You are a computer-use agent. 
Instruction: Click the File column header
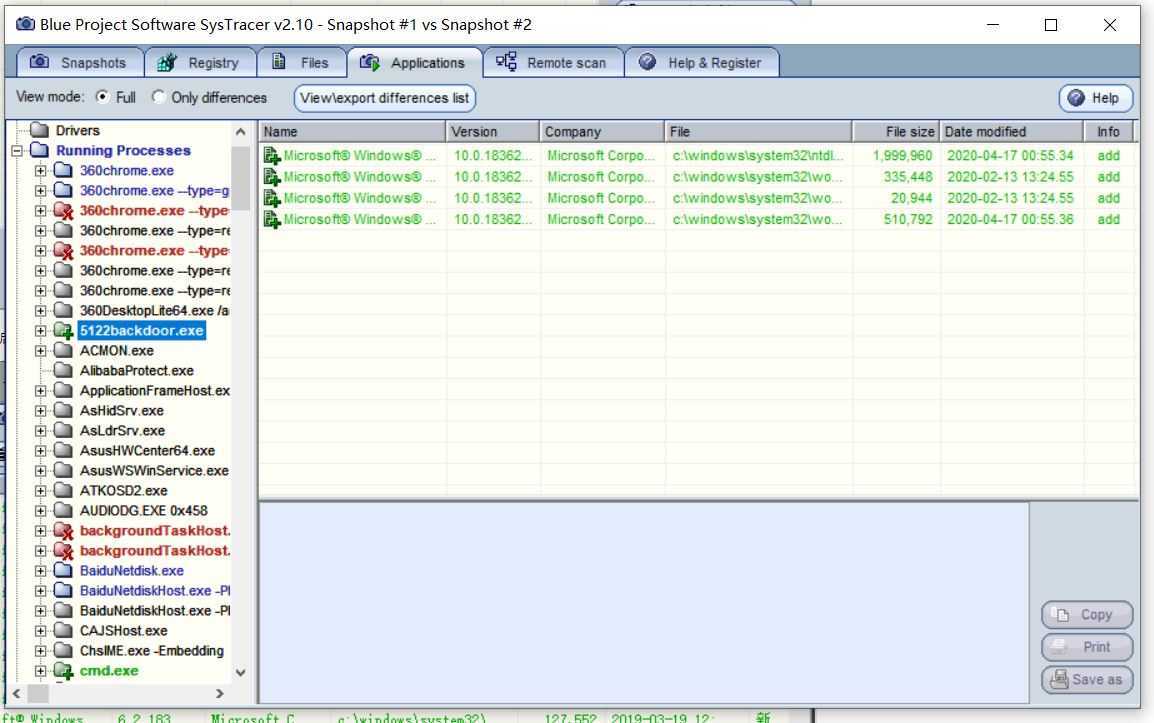pyautogui.click(x=758, y=132)
